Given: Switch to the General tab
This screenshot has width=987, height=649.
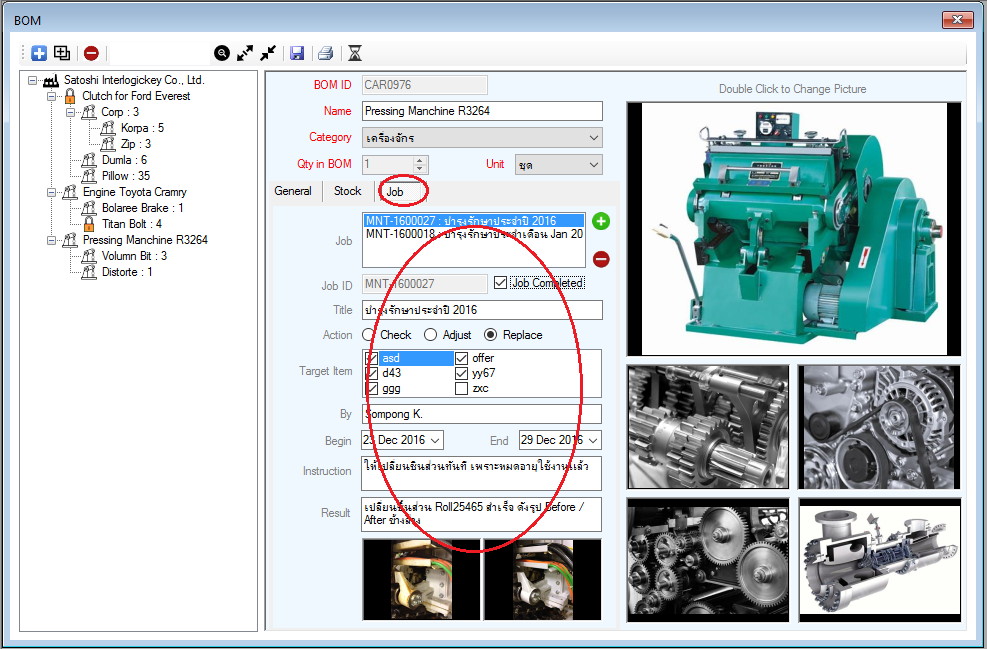Looking at the screenshot, I should (x=293, y=191).
